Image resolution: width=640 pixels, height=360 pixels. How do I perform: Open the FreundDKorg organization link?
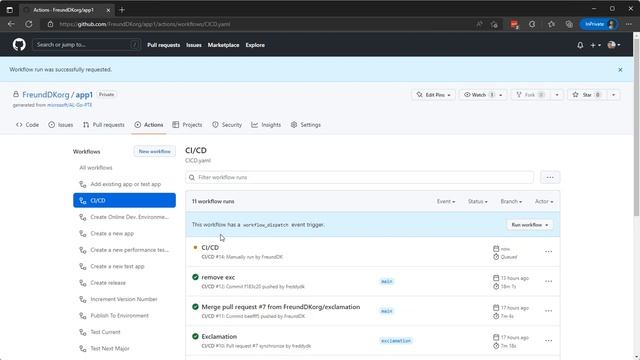tap(46, 95)
